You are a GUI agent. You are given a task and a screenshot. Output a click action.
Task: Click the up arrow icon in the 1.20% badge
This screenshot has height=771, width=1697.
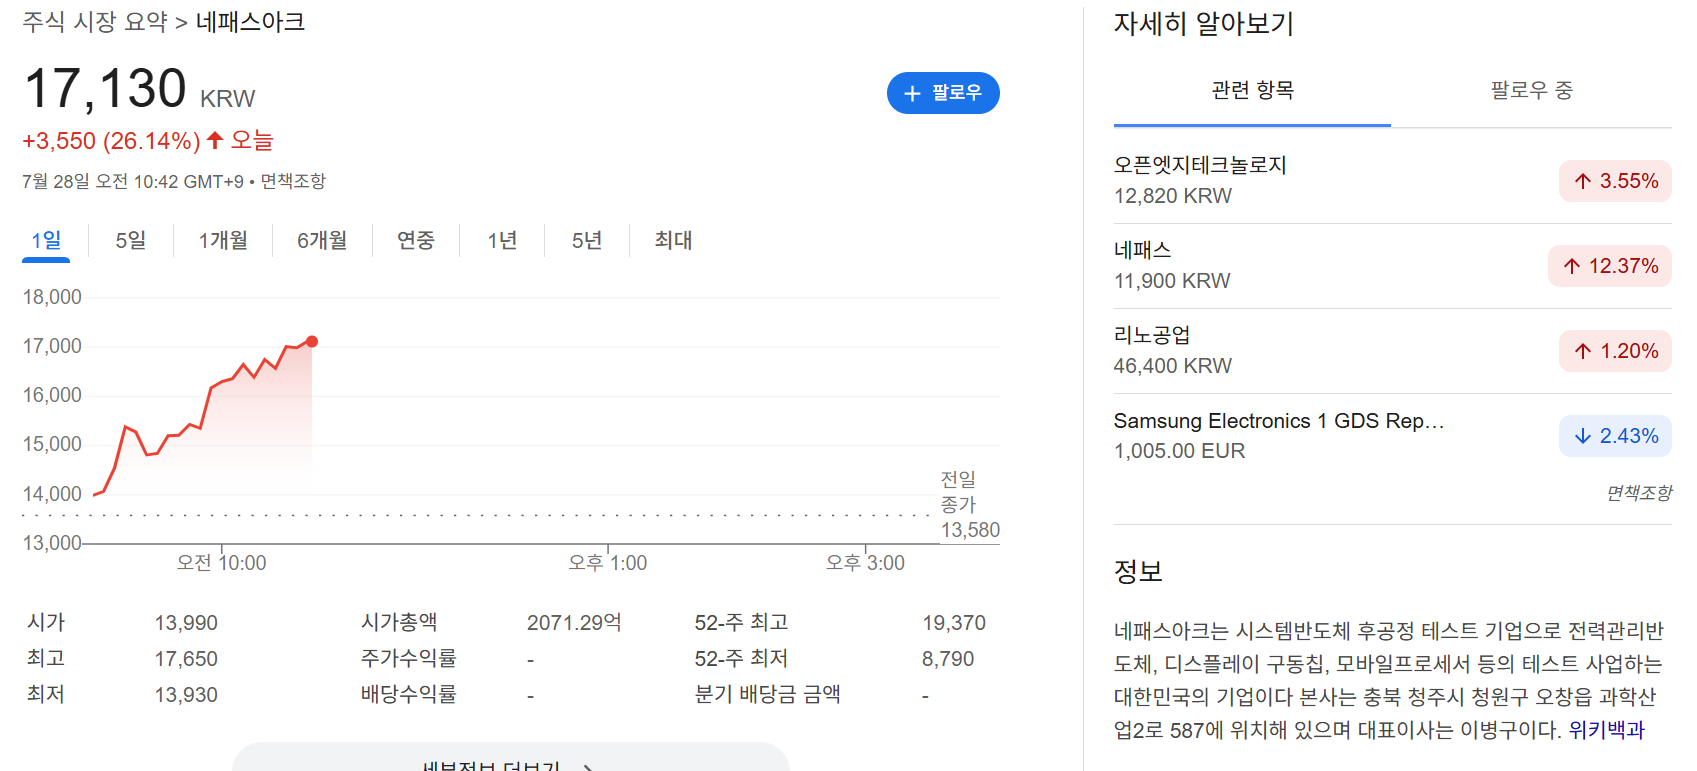click(x=1583, y=351)
